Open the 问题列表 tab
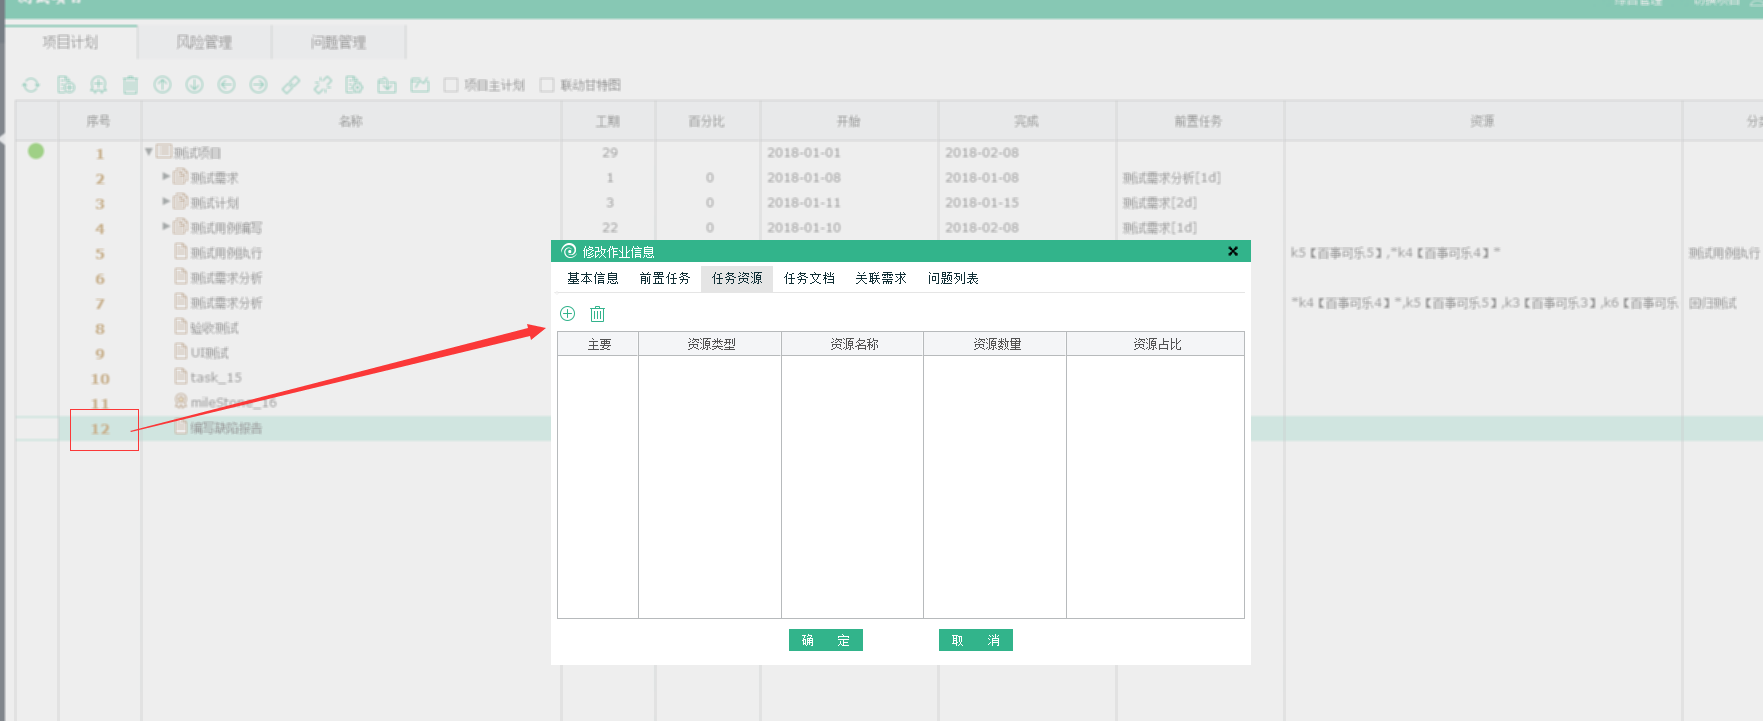The image size is (1763, 721). 953,278
